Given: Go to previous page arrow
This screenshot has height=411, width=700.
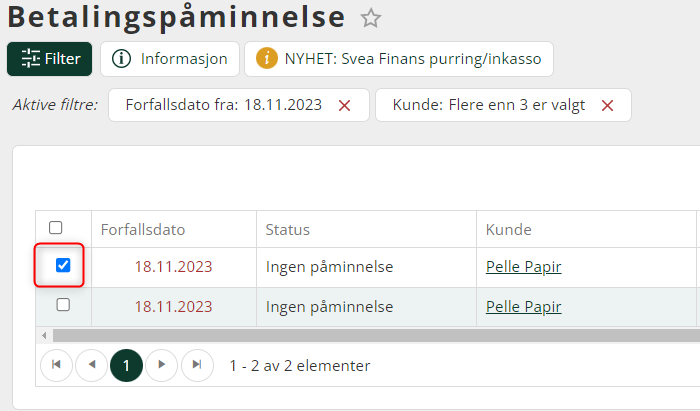Looking at the screenshot, I should [x=92, y=365].
